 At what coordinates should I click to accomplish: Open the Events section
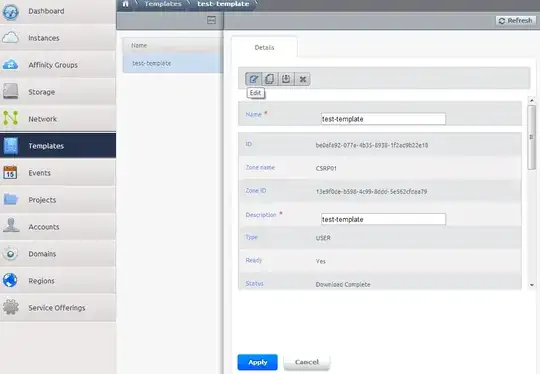click(x=58, y=173)
